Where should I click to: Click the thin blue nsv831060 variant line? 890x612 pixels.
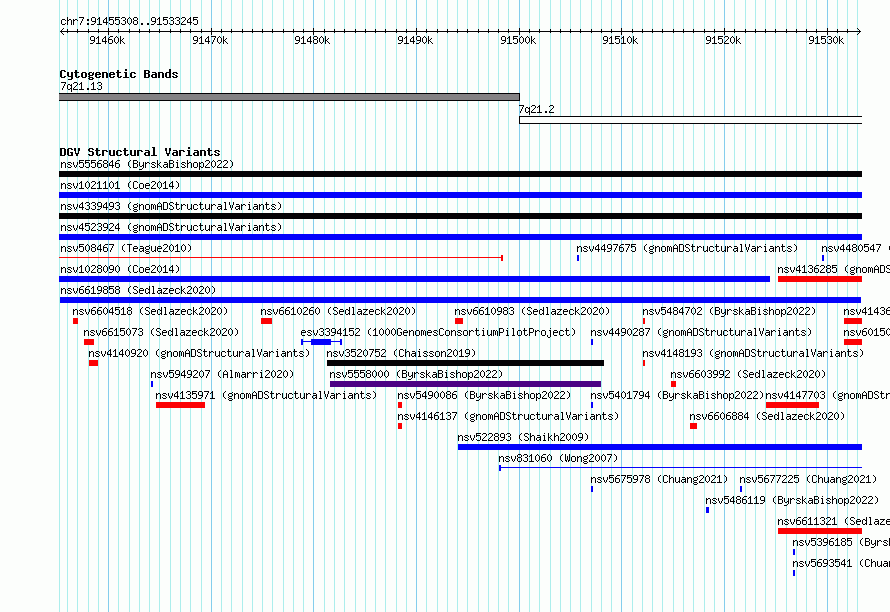point(681,468)
